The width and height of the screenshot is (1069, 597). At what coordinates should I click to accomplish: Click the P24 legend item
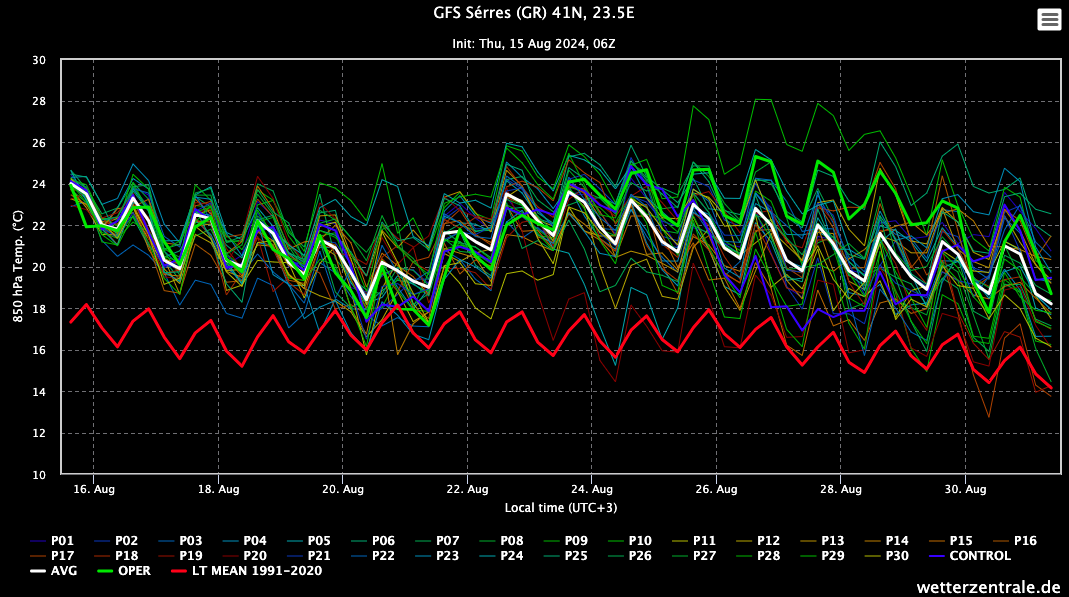click(x=502, y=555)
